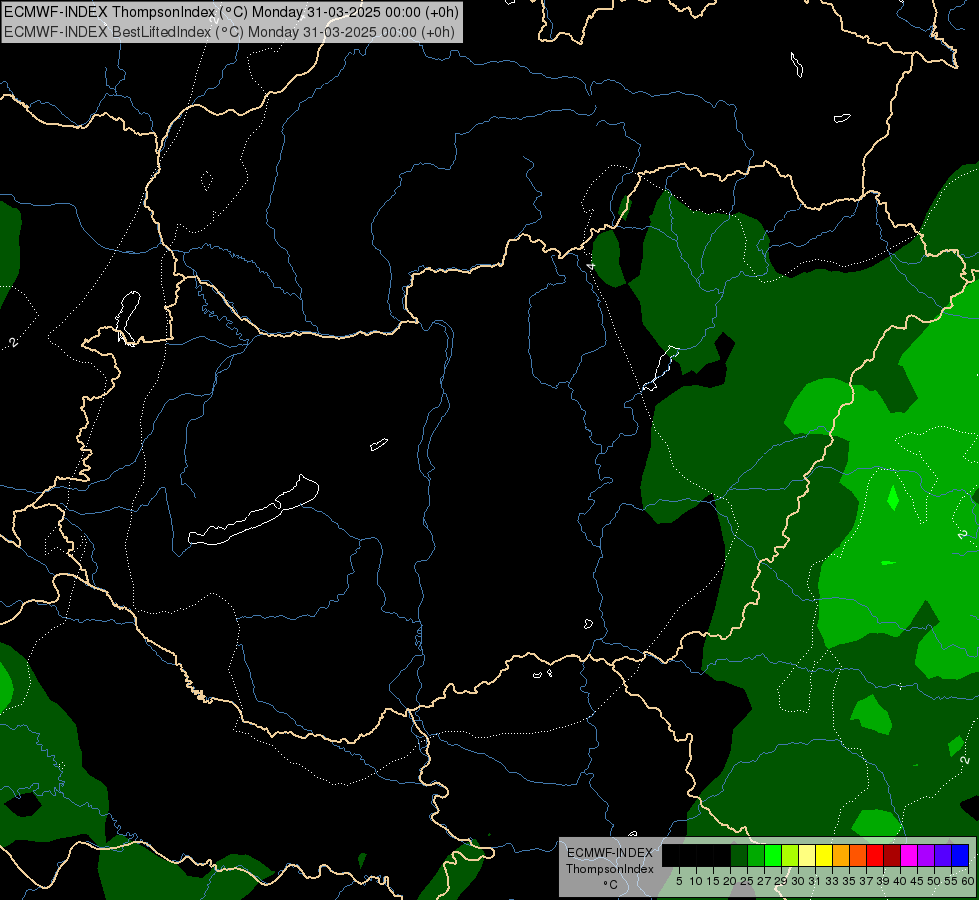The width and height of the screenshot is (979, 900).
Task: Select the orange-red 35–37 legend swatch
Action: (858, 855)
